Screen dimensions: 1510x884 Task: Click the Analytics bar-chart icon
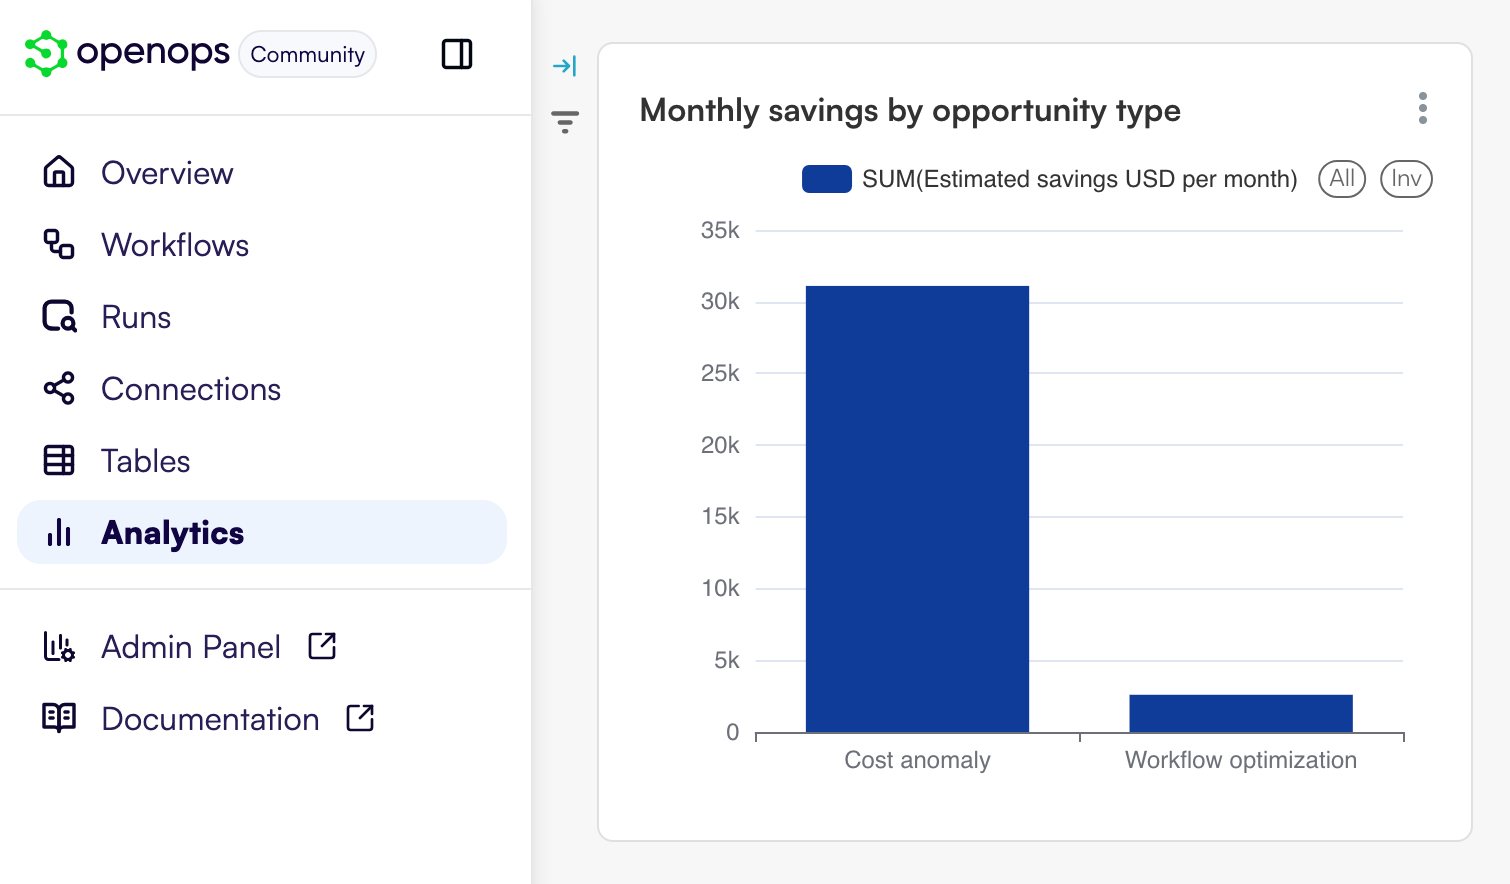[x=59, y=533]
